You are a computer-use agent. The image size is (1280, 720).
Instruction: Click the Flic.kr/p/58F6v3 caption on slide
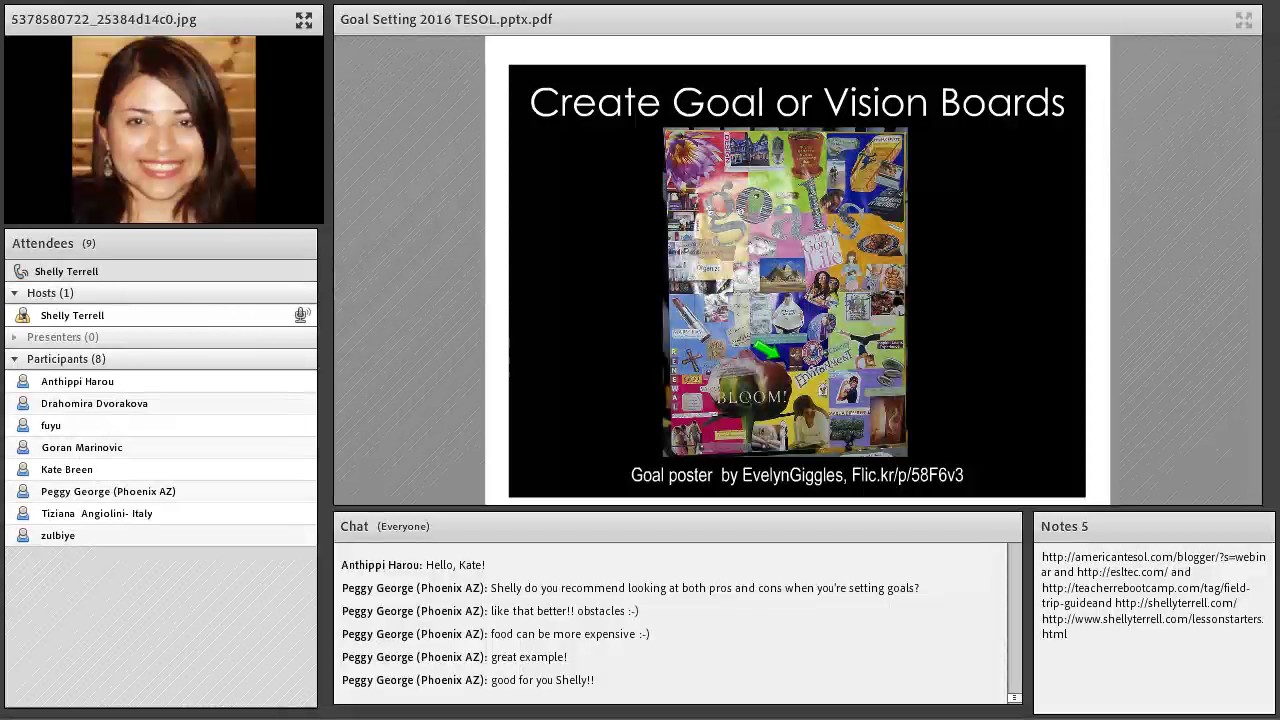coord(907,476)
